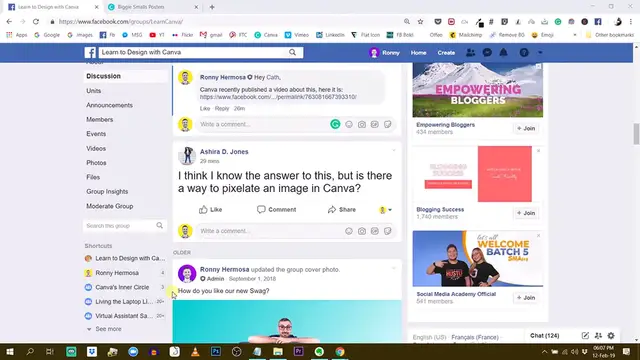Image resolution: width=640 pixels, height=360 pixels.
Task: Click Grammarly icon in upper comment box
Action: point(335,124)
